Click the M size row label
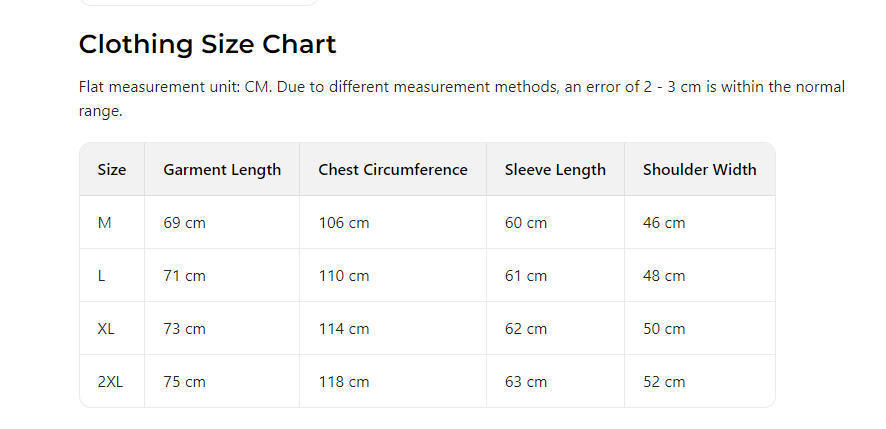Image resolution: width=886 pixels, height=429 pixels. (x=104, y=223)
